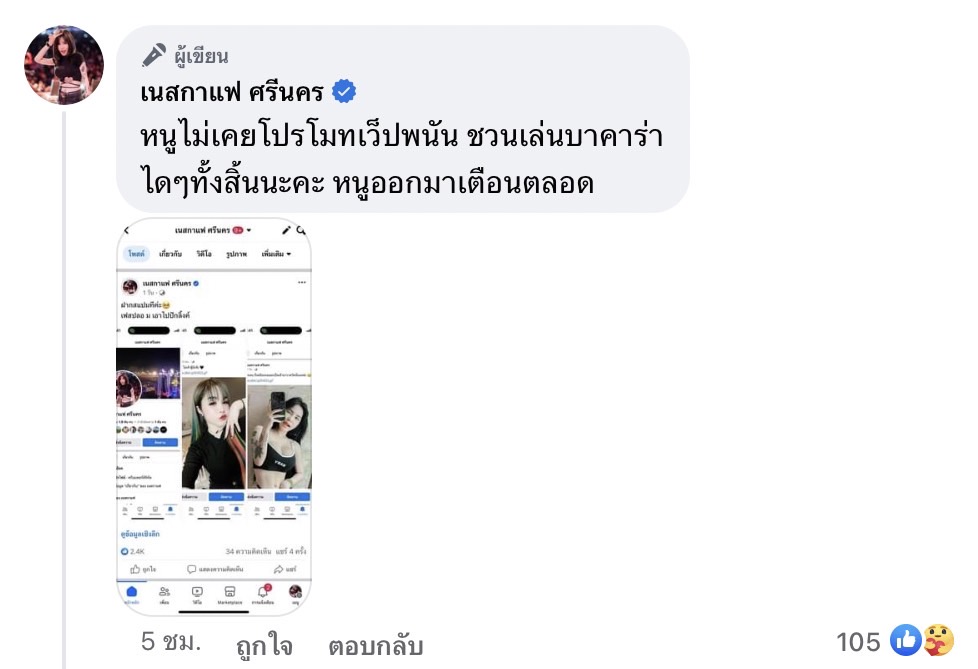Expand the เพิ่มเติม dropdown tab in the screenshot
The height and width of the screenshot is (669, 978).
coord(276,254)
